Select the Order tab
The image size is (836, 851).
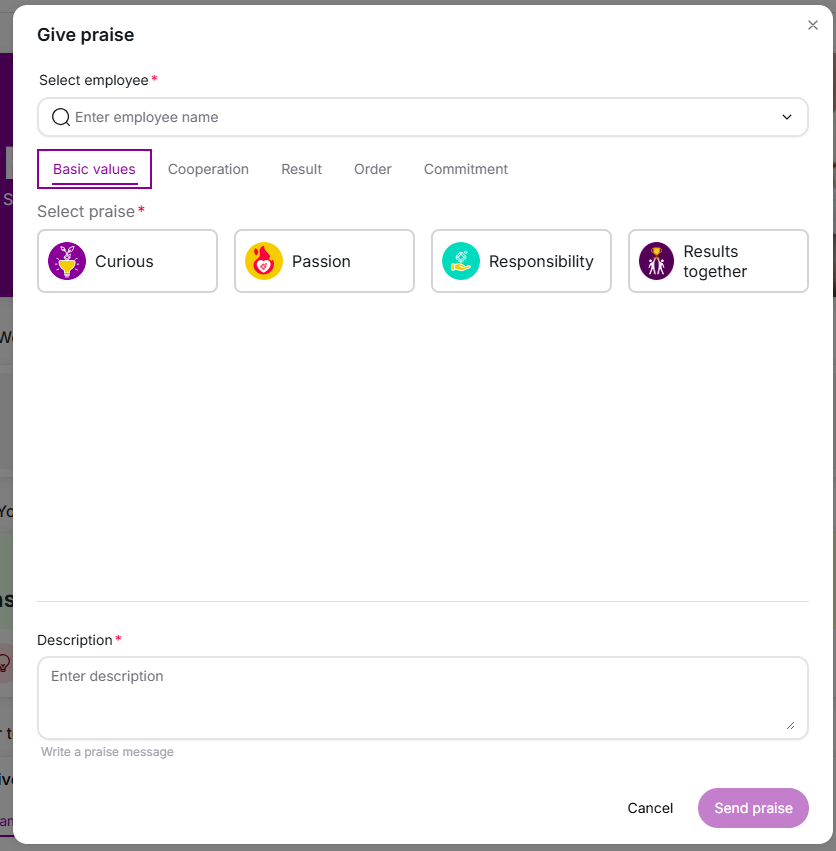pyautogui.click(x=373, y=169)
